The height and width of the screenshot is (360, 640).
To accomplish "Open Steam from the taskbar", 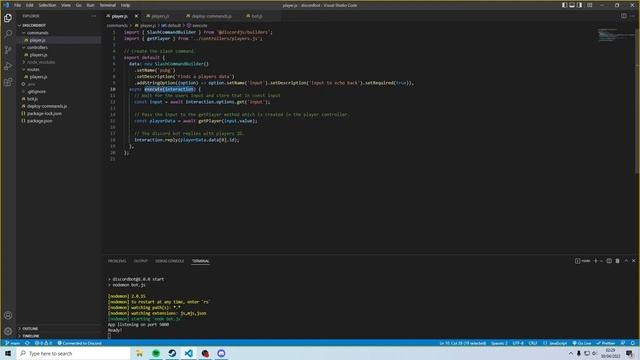I will coord(172,353).
